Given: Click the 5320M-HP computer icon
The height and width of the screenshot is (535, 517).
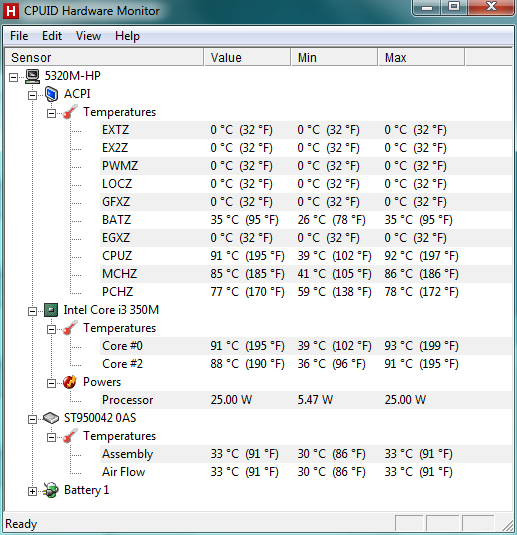Looking at the screenshot, I should (33, 76).
